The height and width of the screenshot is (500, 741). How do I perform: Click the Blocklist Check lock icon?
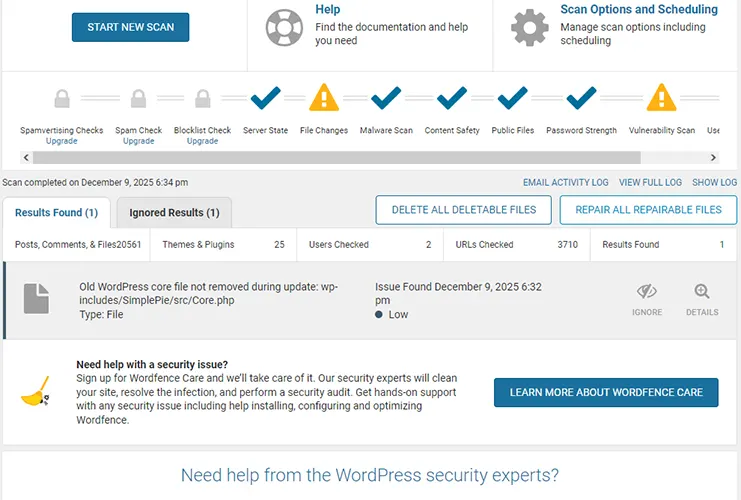[x=203, y=99]
